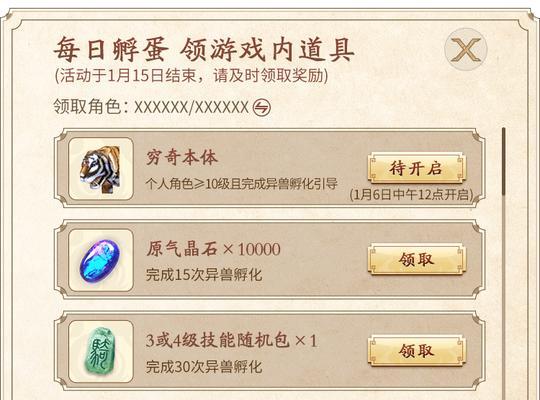Image resolution: width=540 pixels, height=400 pixels.
Task: Click the XXXXXX/XXXXXX role name field
Action: (x=191, y=107)
